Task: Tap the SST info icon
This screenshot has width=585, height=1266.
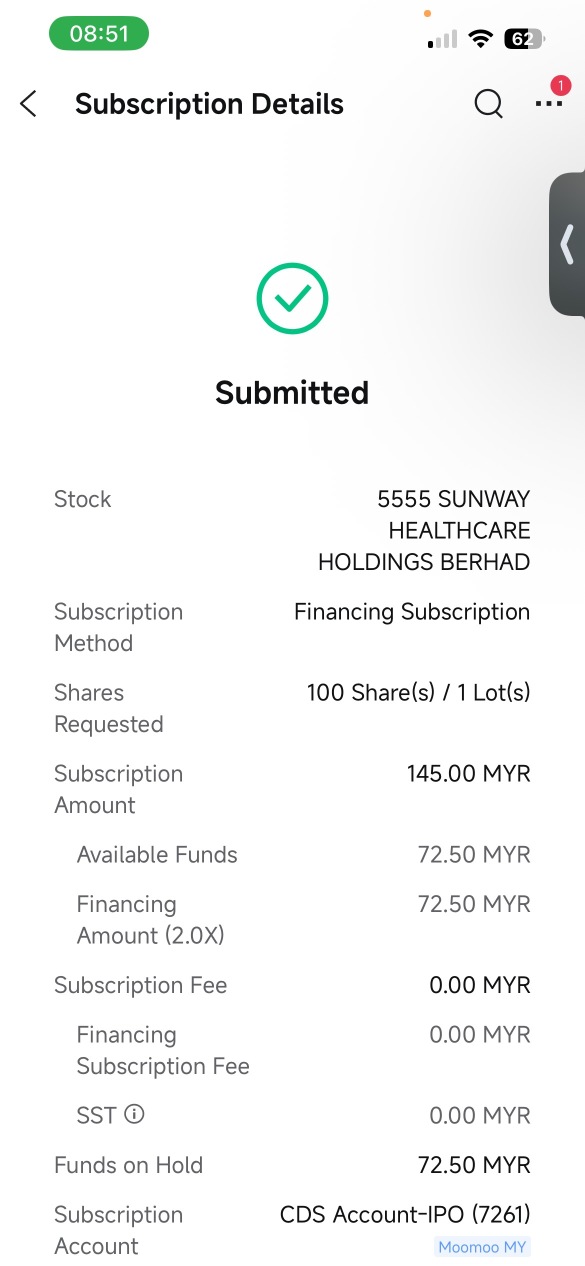Action: point(134,1114)
